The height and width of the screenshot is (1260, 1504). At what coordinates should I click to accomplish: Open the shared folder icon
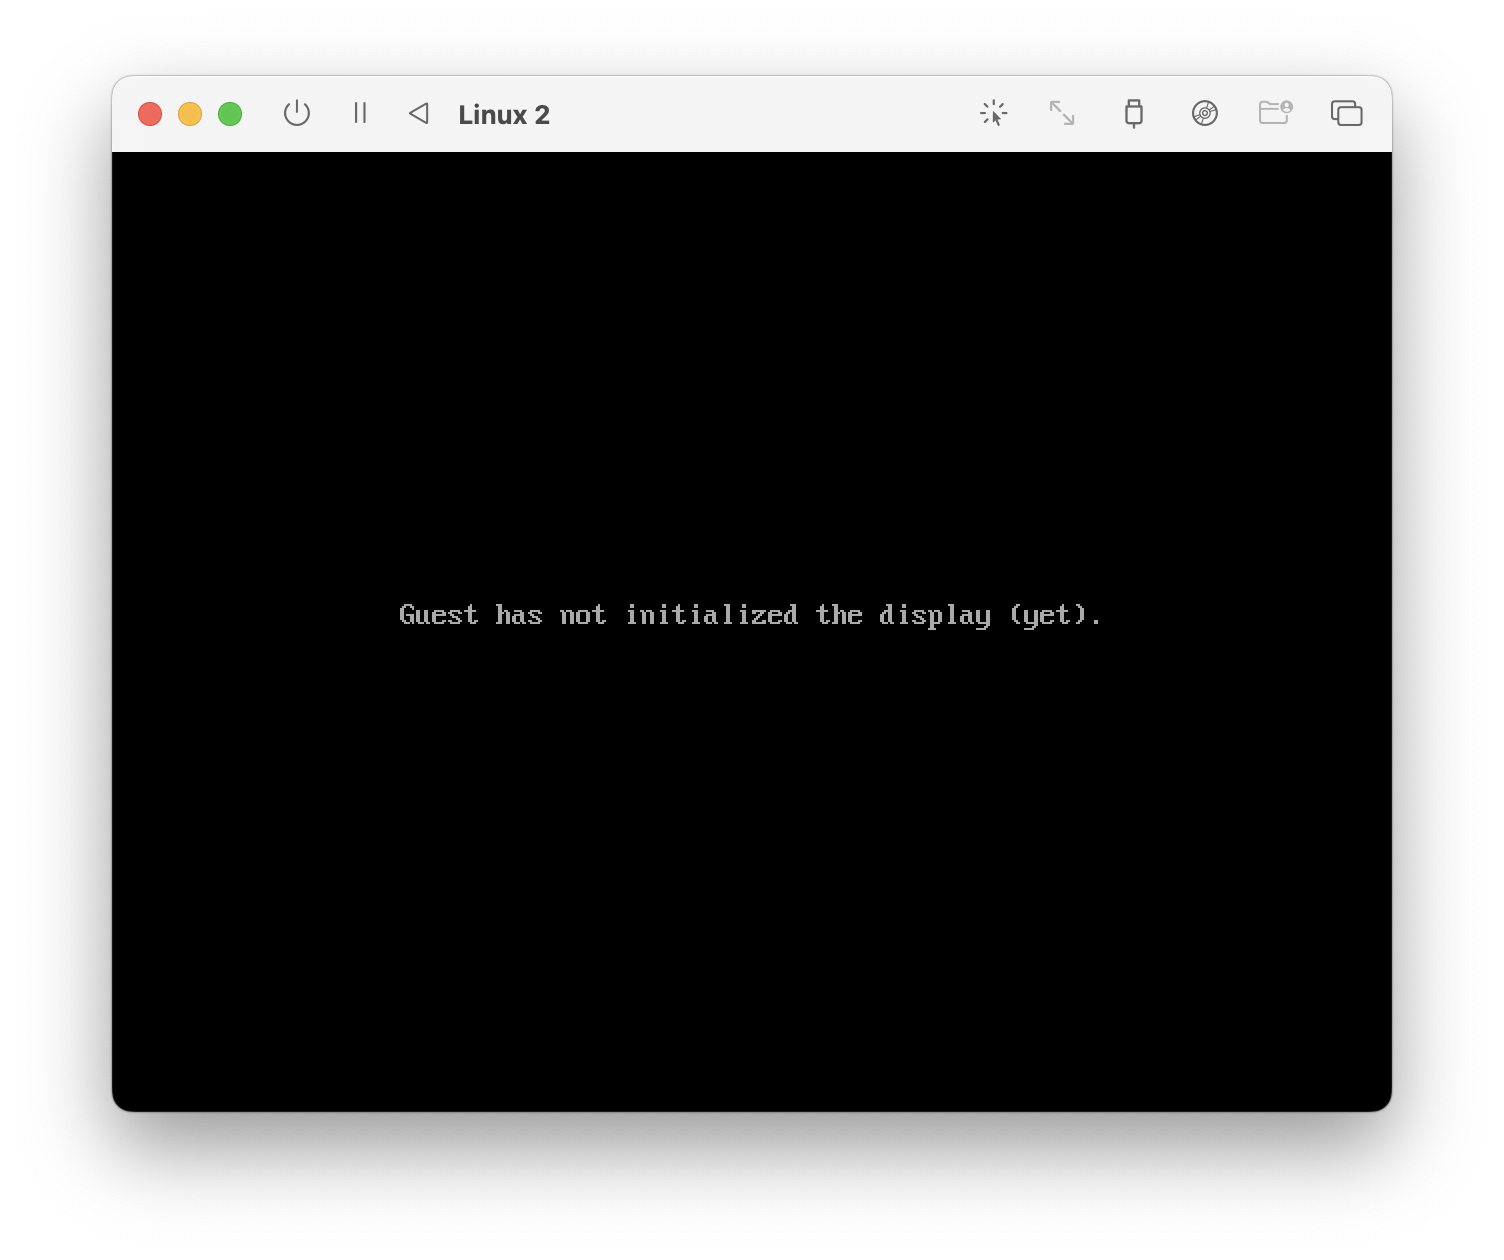(1275, 112)
